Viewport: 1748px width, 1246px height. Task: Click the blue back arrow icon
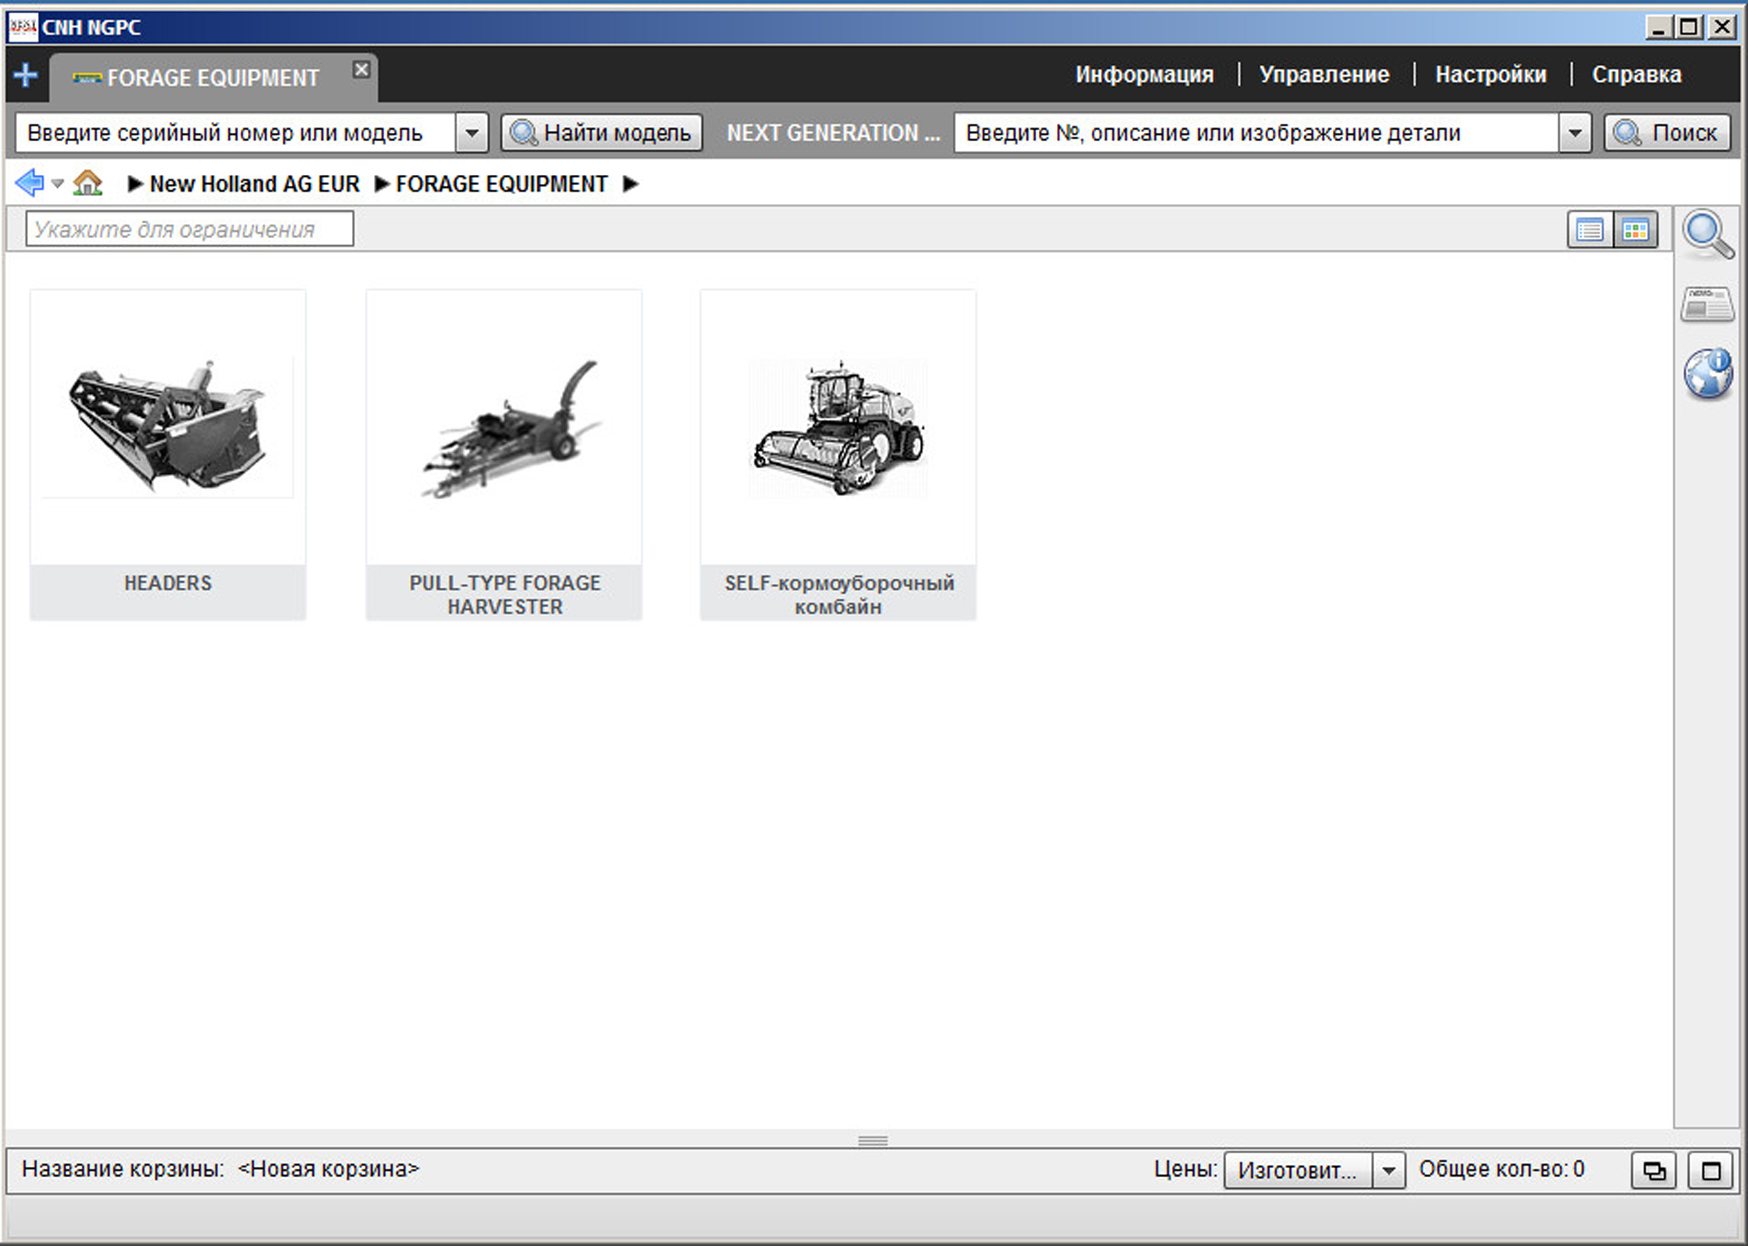[x=30, y=183]
